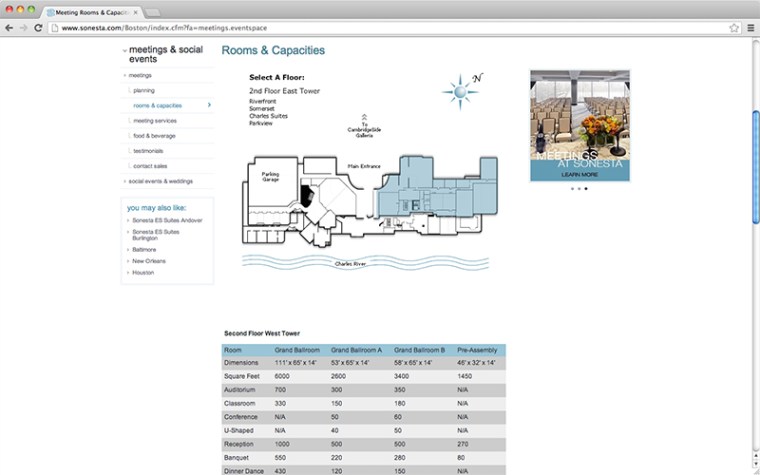
Task: Close the Meeting Rooms & Capacities tab
Action: pyautogui.click(x=135, y=13)
